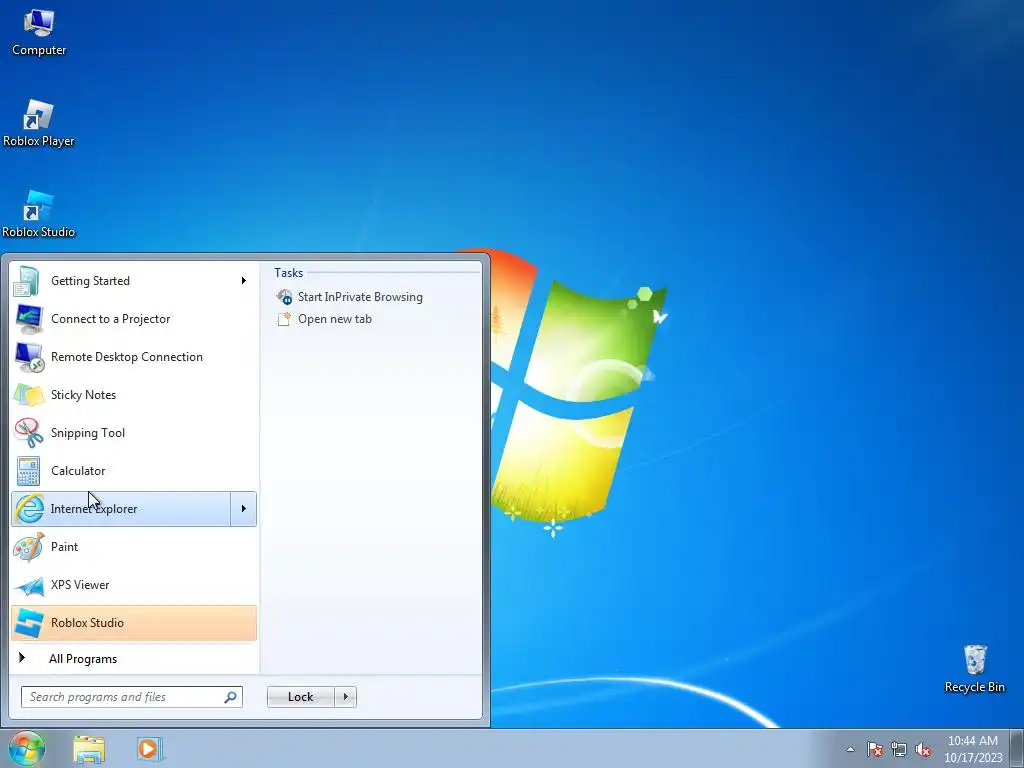Click the Lock button
Screen dimensions: 1024x768
click(x=301, y=697)
